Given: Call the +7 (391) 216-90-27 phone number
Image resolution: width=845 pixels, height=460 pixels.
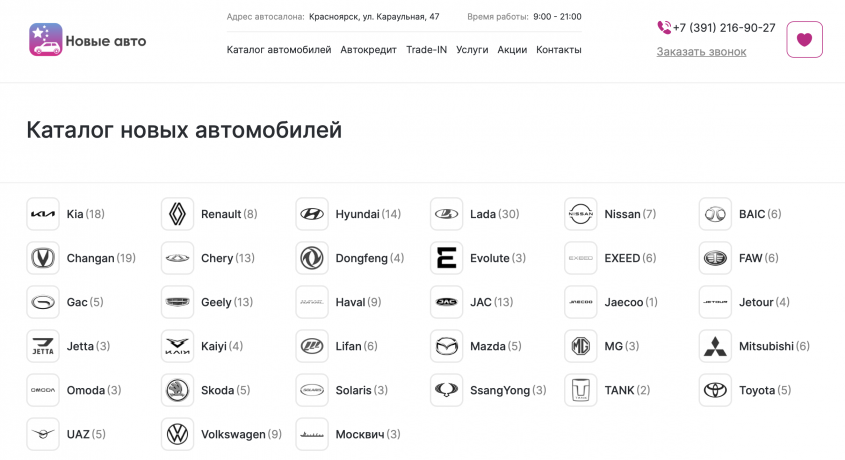Looking at the screenshot, I should pos(724,27).
